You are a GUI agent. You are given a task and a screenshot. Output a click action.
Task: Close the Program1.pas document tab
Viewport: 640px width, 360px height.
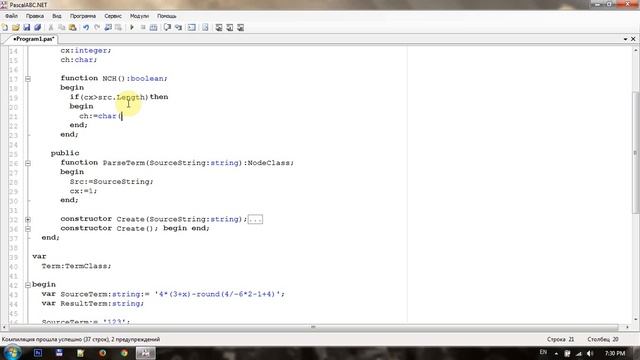coord(633,39)
